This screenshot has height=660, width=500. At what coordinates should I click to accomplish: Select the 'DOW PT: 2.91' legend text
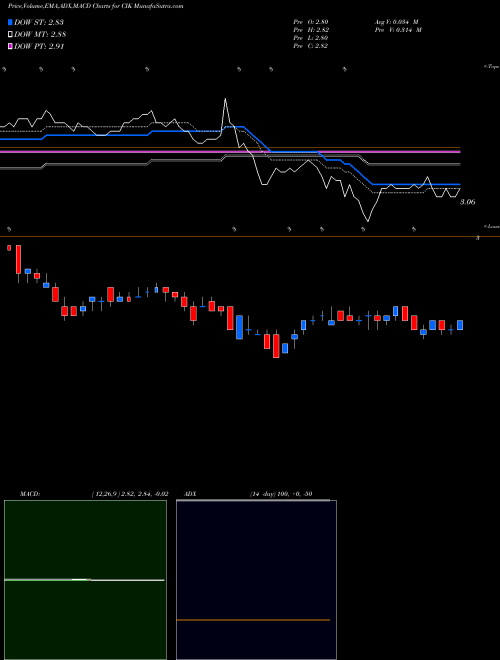click(x=39, y=47)
